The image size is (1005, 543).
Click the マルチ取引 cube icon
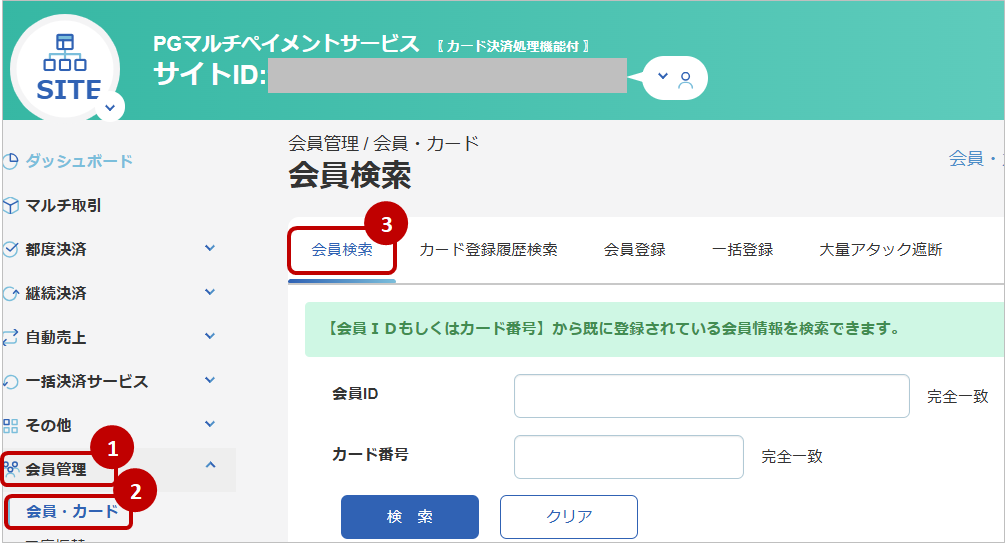[10, 205]
